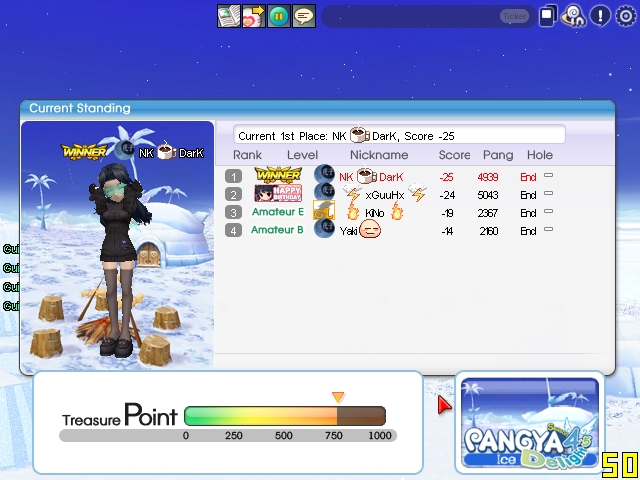Image resolution: width=640 pixels, height=480 pixels.
Task: Select the rank 1 number badge
Action: click(233, 177)
